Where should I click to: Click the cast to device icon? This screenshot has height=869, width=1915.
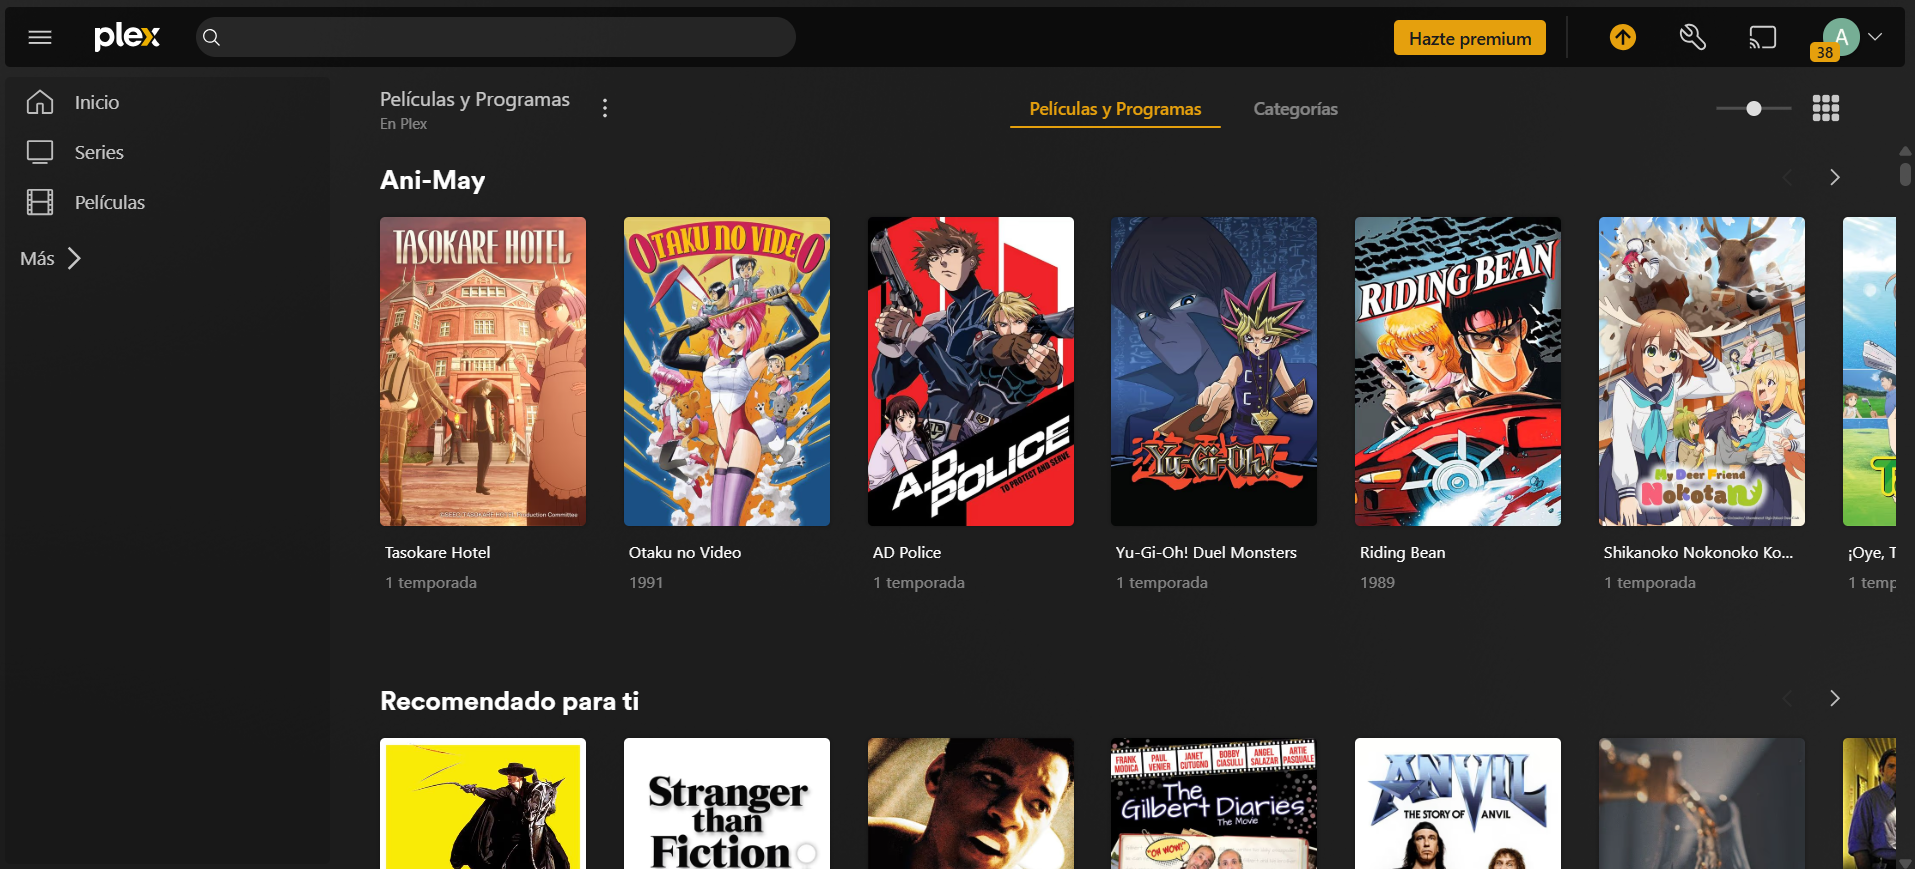pyautogui.click(x=1763, y=38)
